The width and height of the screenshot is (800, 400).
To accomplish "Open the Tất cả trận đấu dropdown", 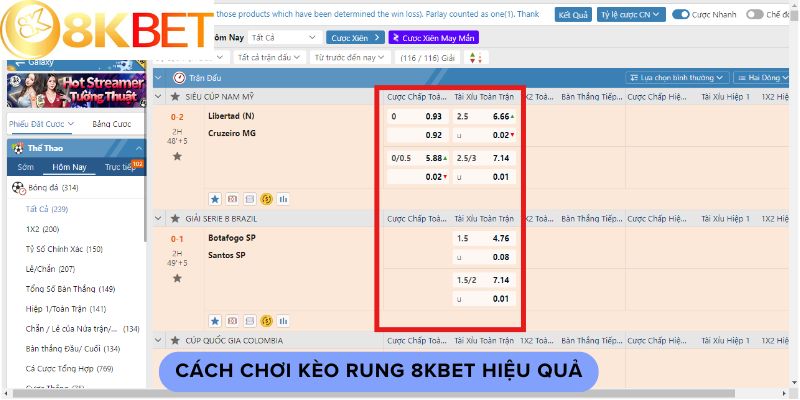I will [269, 57].
